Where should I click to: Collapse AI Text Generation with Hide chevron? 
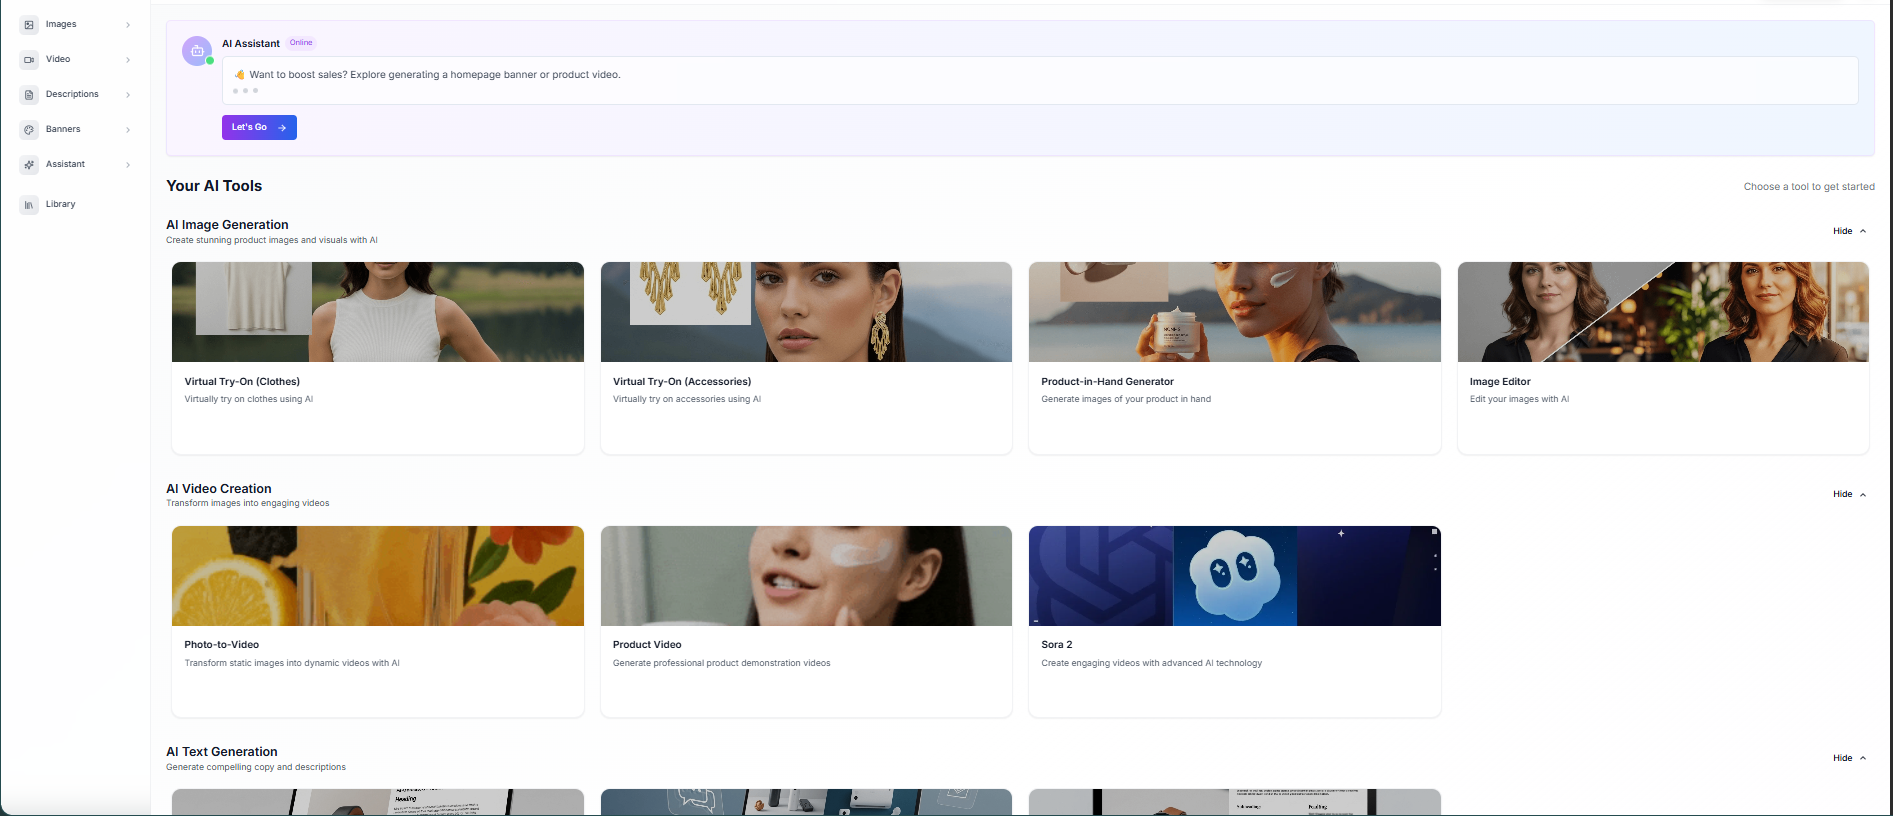[x=1862, y=758]
